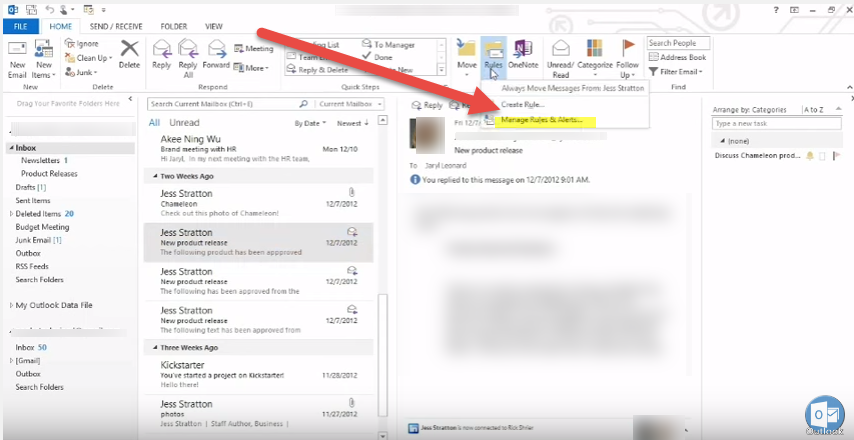Open the Follow Up flag menu
Image resolution: width=854 pixels, height=440 pixels.
(627, 59)
